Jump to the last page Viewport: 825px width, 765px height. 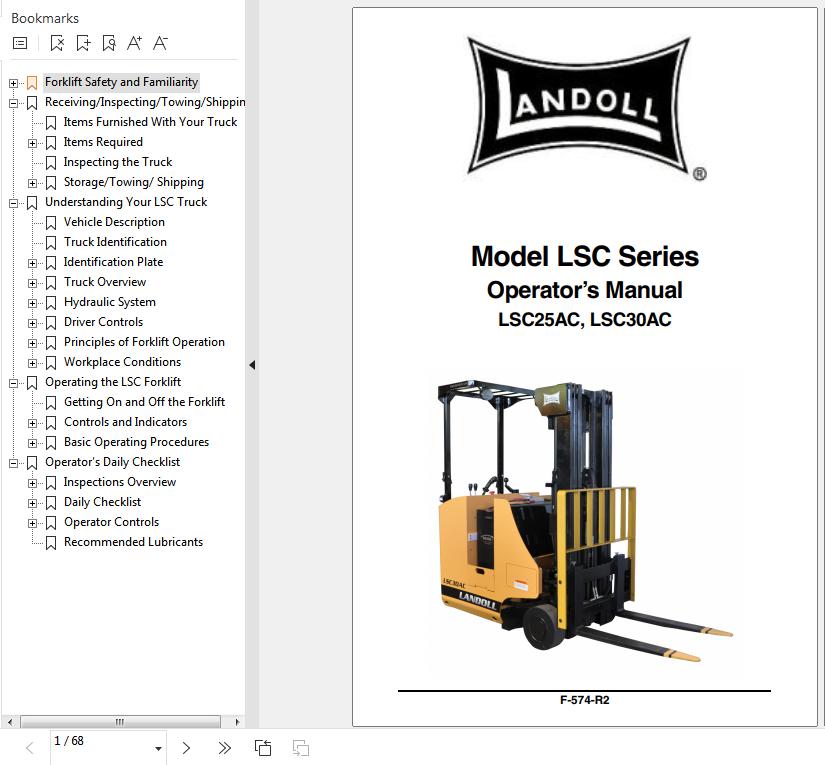[x=225, y=748]
